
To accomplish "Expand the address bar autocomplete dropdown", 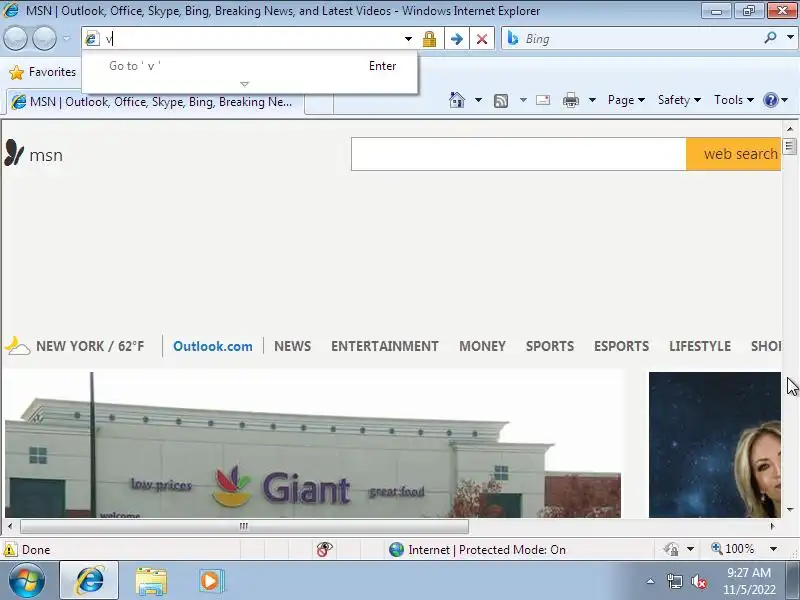I will coord(408,39).
